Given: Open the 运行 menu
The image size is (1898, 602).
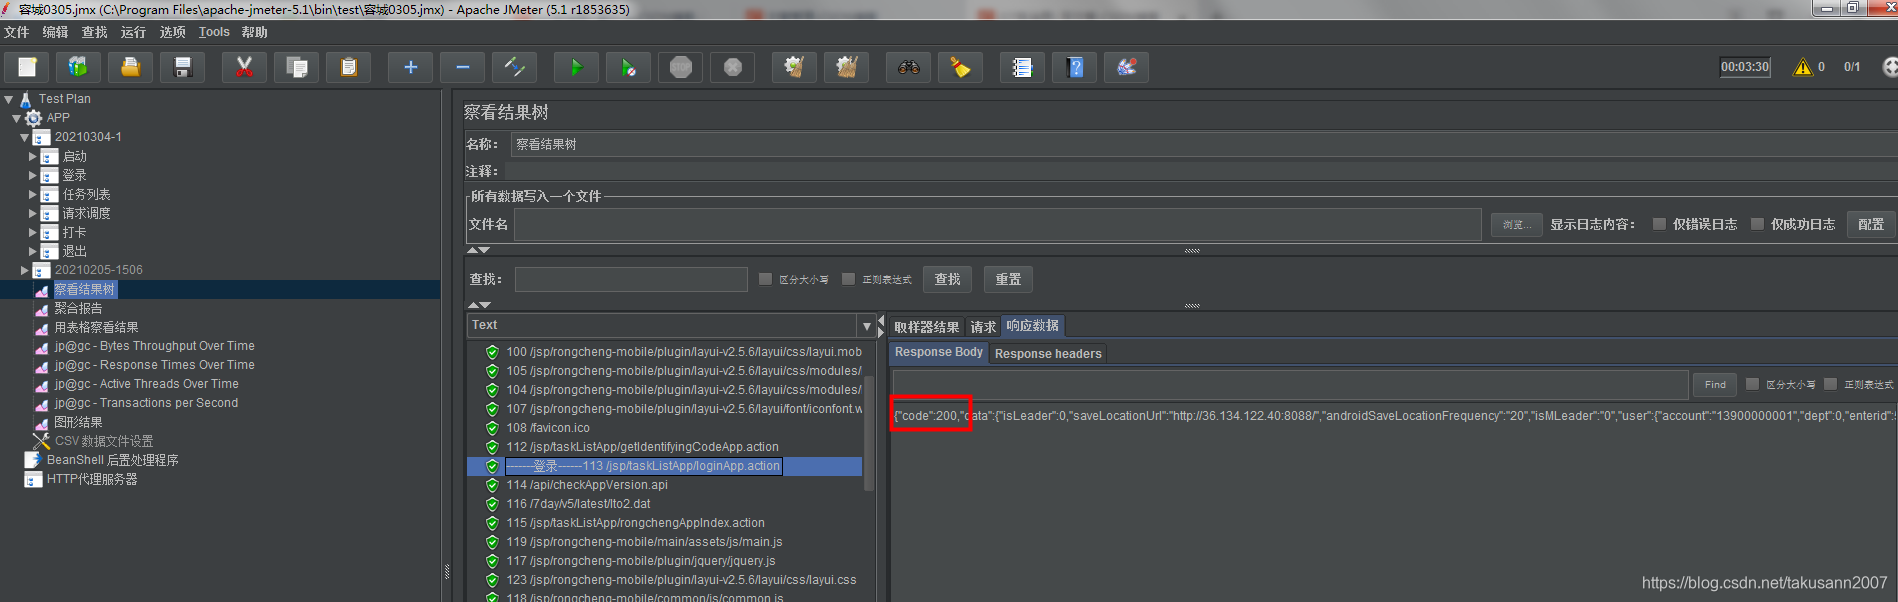Looking at the screenshot, I should [x=133, y=32].
